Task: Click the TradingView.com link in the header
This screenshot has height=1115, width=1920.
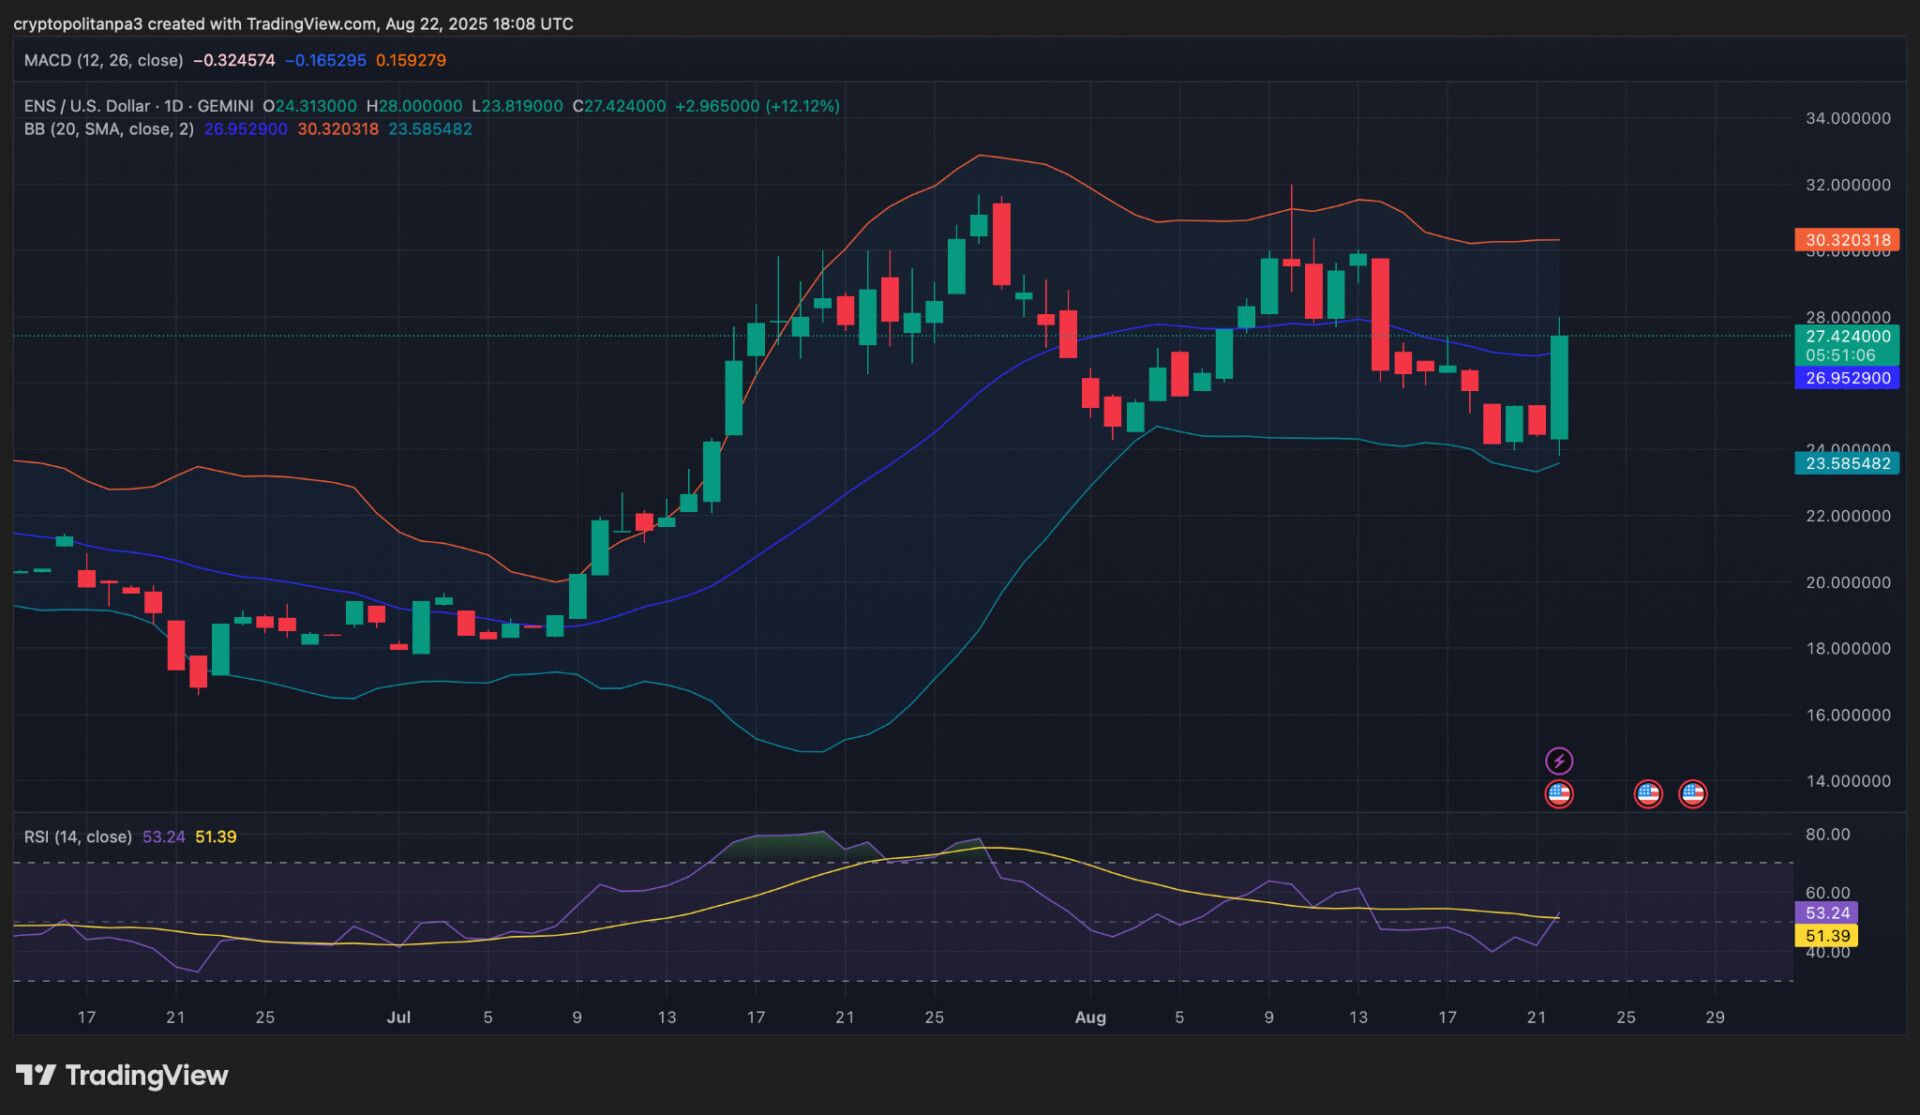Action: (310, 23)
